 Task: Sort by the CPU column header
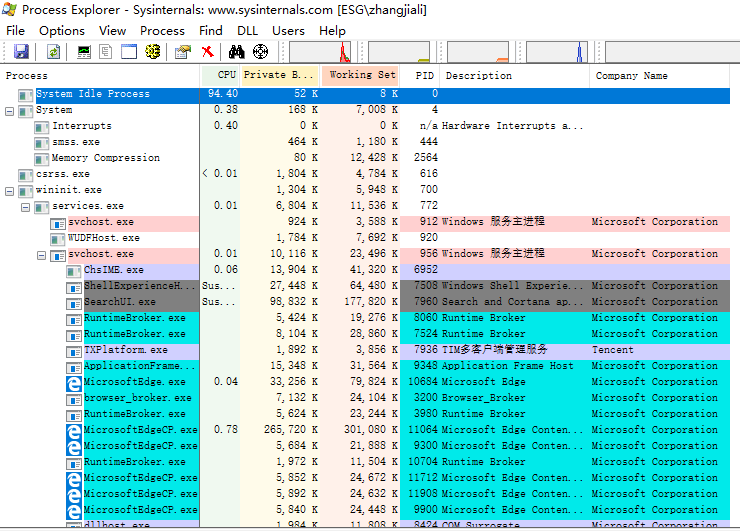pyautogui.click(x=220, y=76)
